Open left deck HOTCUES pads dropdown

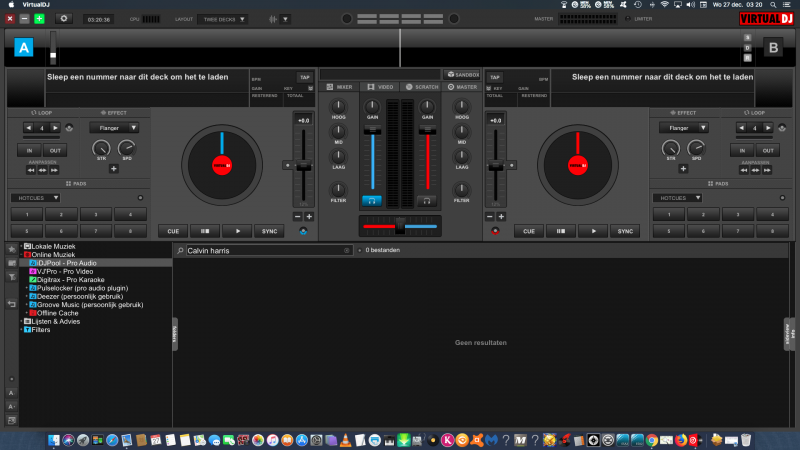pos(35,197)
